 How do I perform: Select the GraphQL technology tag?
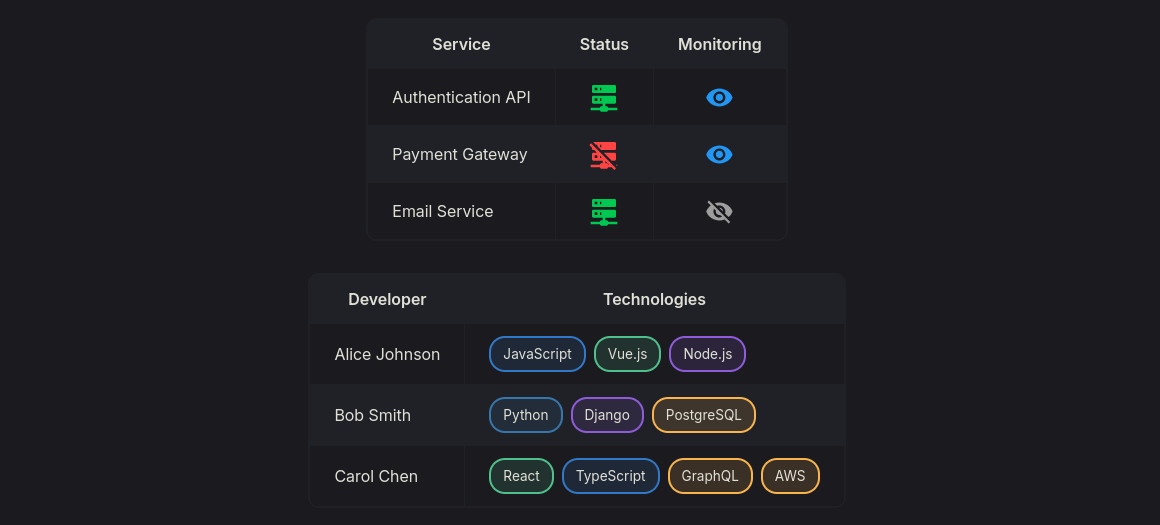[x=710, y=476]
